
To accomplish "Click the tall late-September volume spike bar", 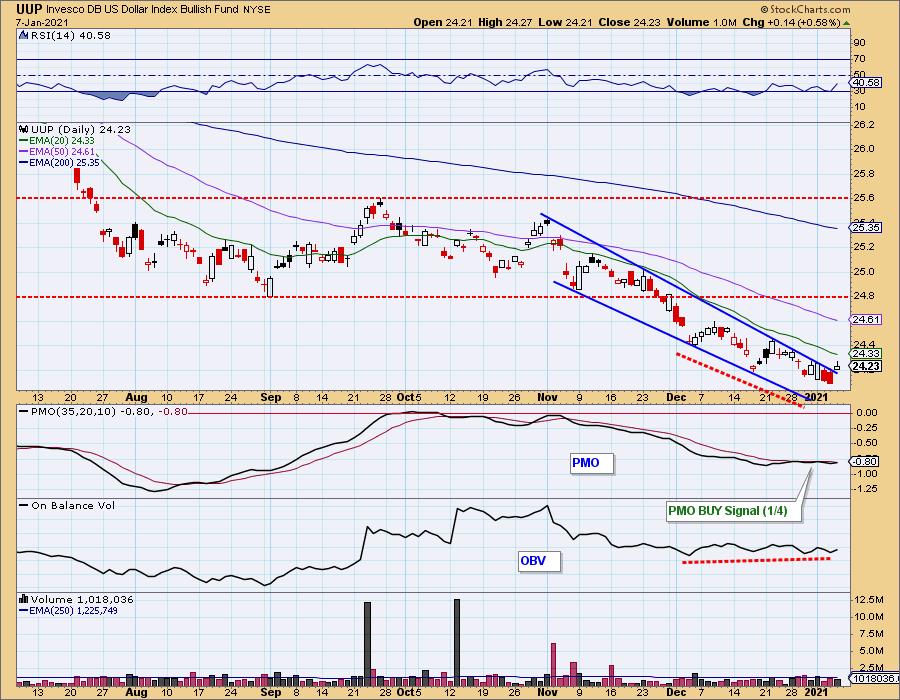I will tap(367, 643).
